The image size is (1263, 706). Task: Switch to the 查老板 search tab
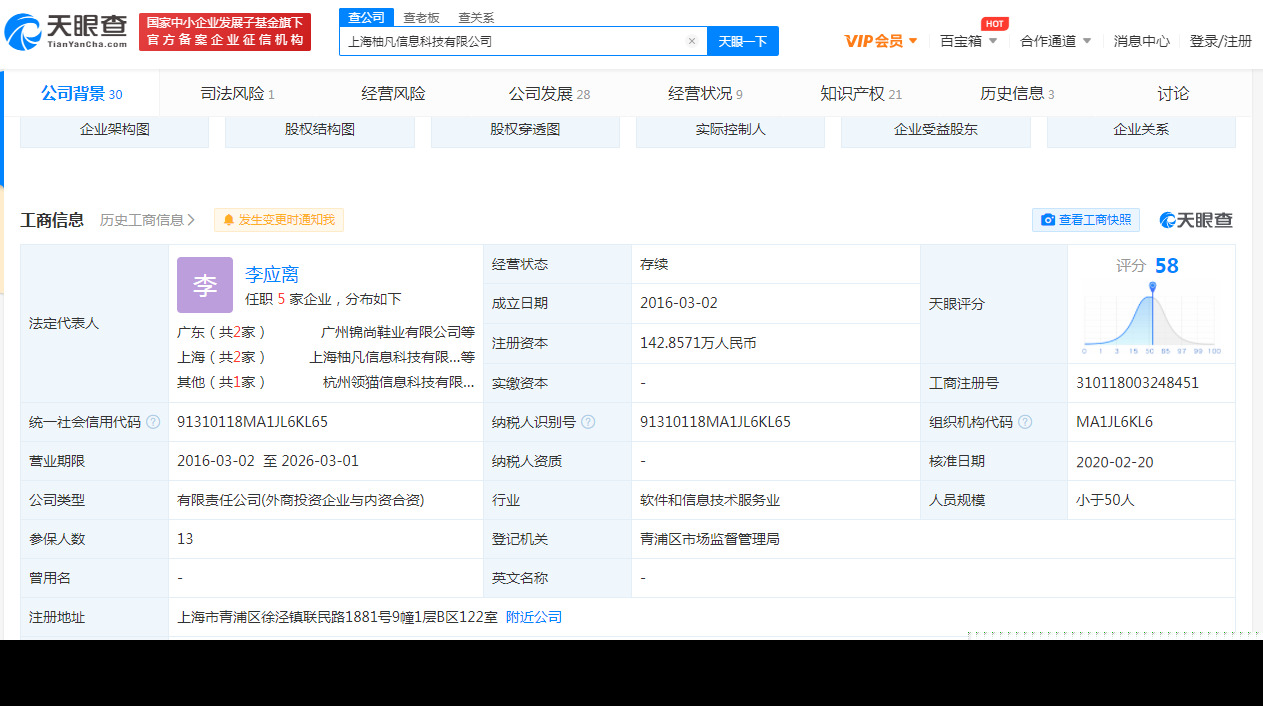421,17
